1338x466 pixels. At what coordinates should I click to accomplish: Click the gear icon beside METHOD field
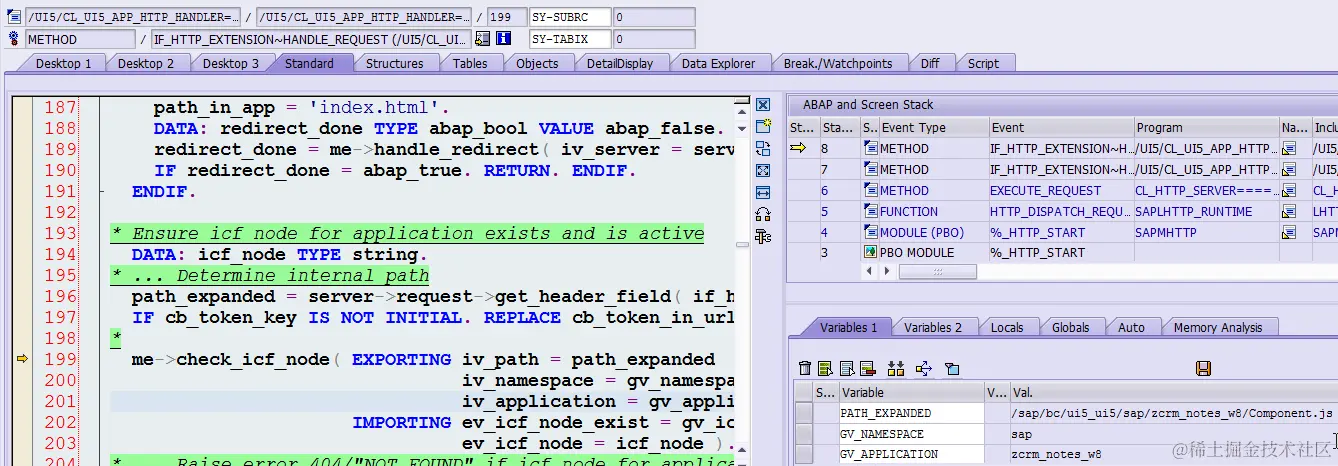(x=14, y=39)
